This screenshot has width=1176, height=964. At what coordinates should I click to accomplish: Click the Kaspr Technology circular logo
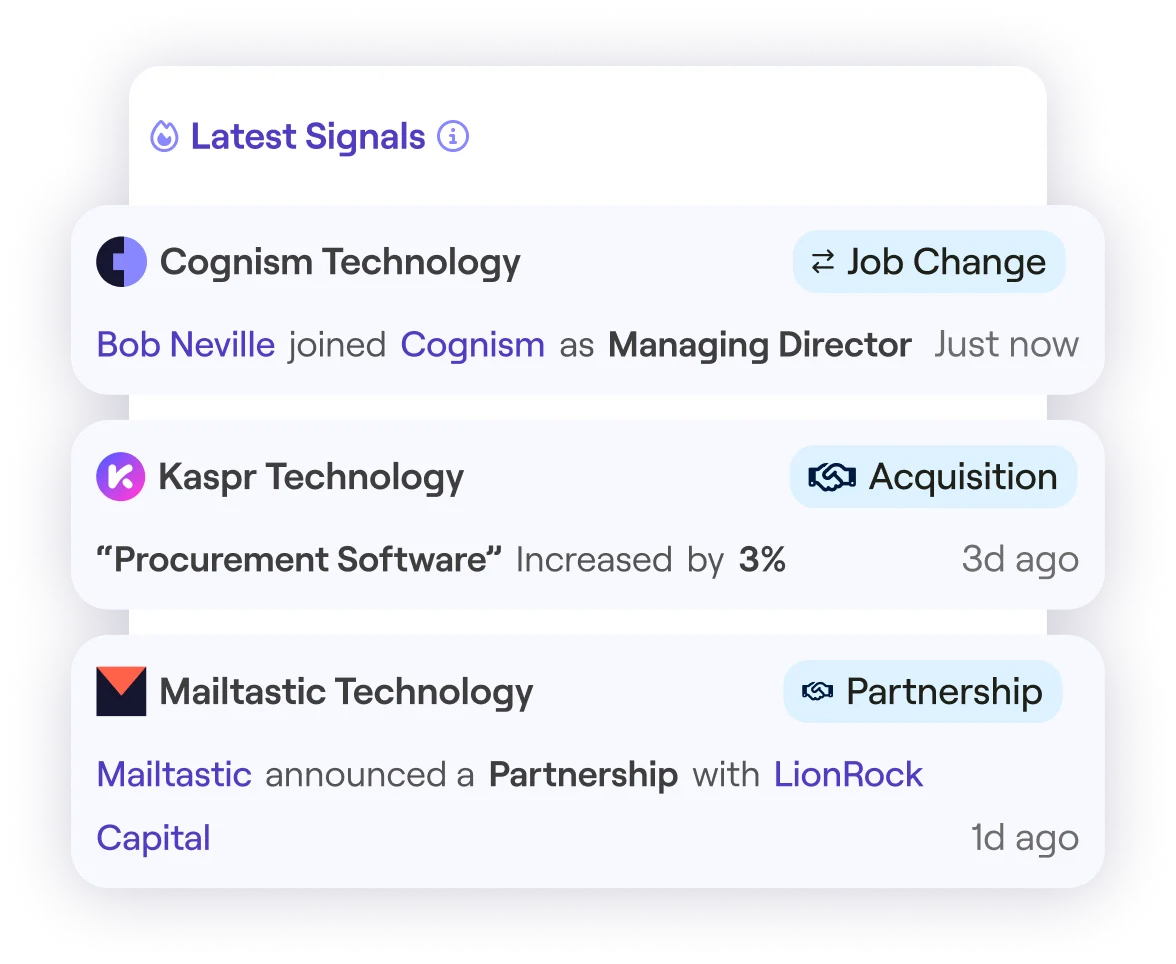(122, 477)
